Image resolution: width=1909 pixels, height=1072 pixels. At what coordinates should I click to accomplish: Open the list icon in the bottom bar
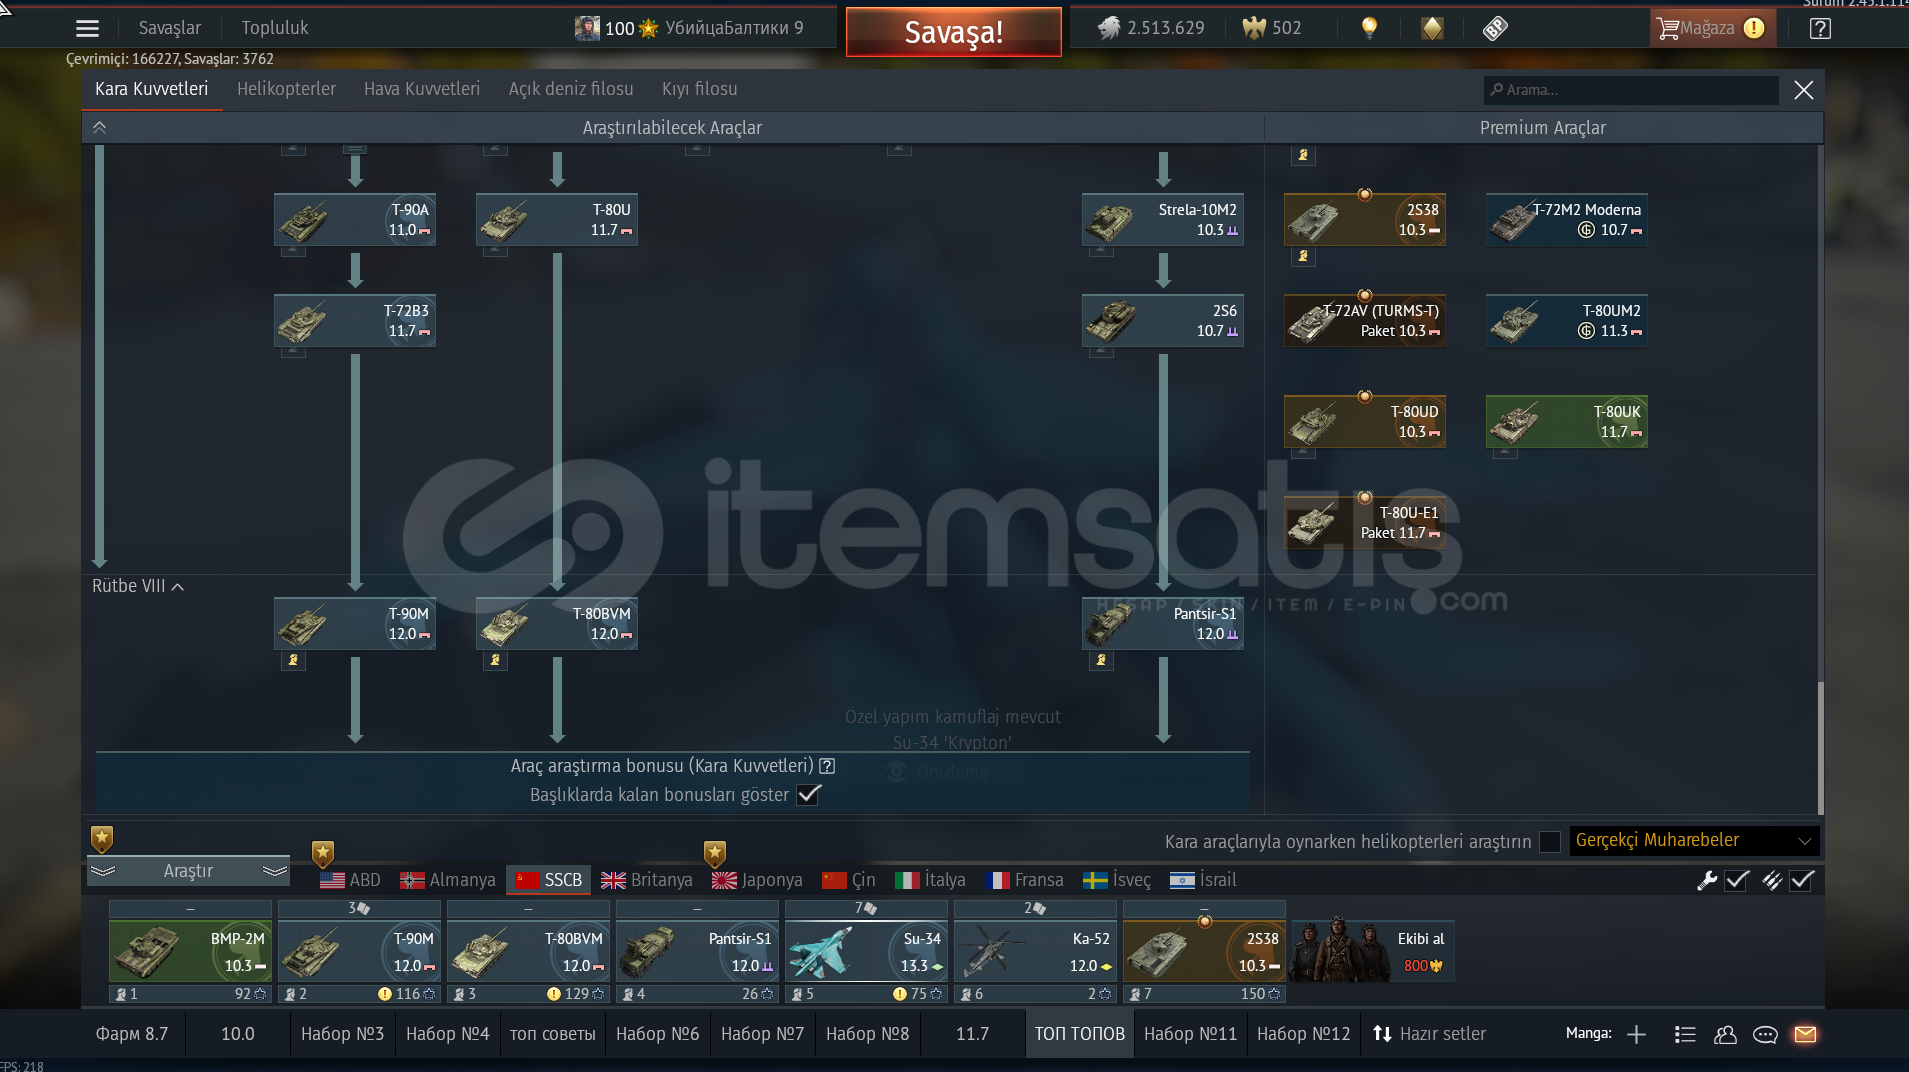[x=1685, y=1034]
